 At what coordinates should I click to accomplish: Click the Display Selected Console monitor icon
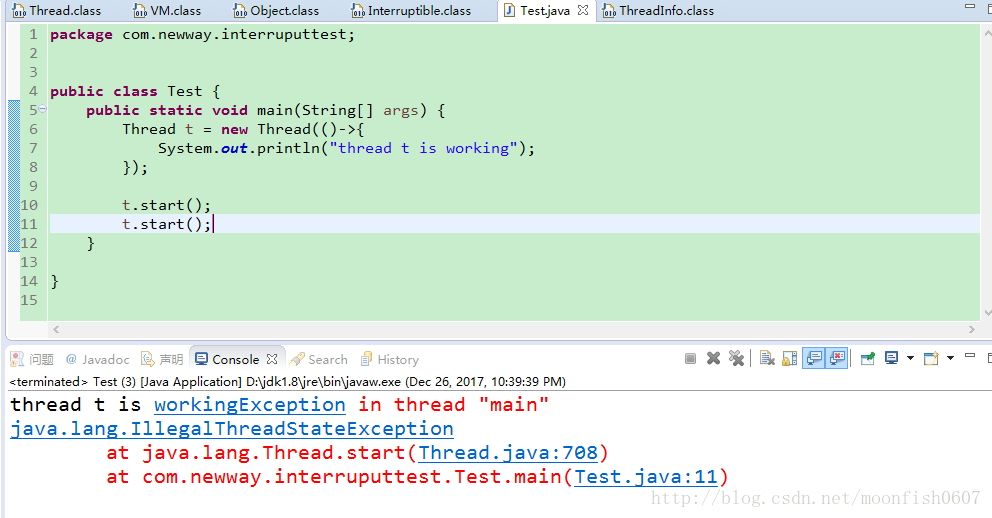coord(891,359)
